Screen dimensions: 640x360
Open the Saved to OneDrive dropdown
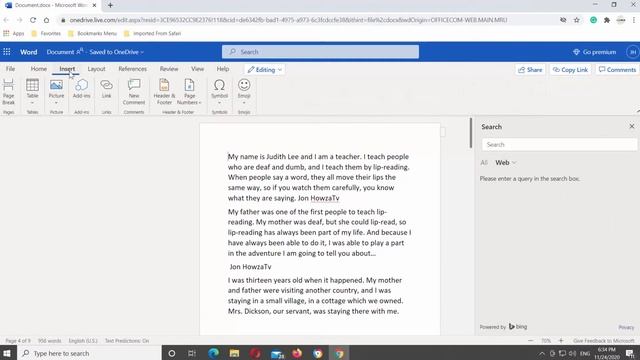tap(116, 52)
